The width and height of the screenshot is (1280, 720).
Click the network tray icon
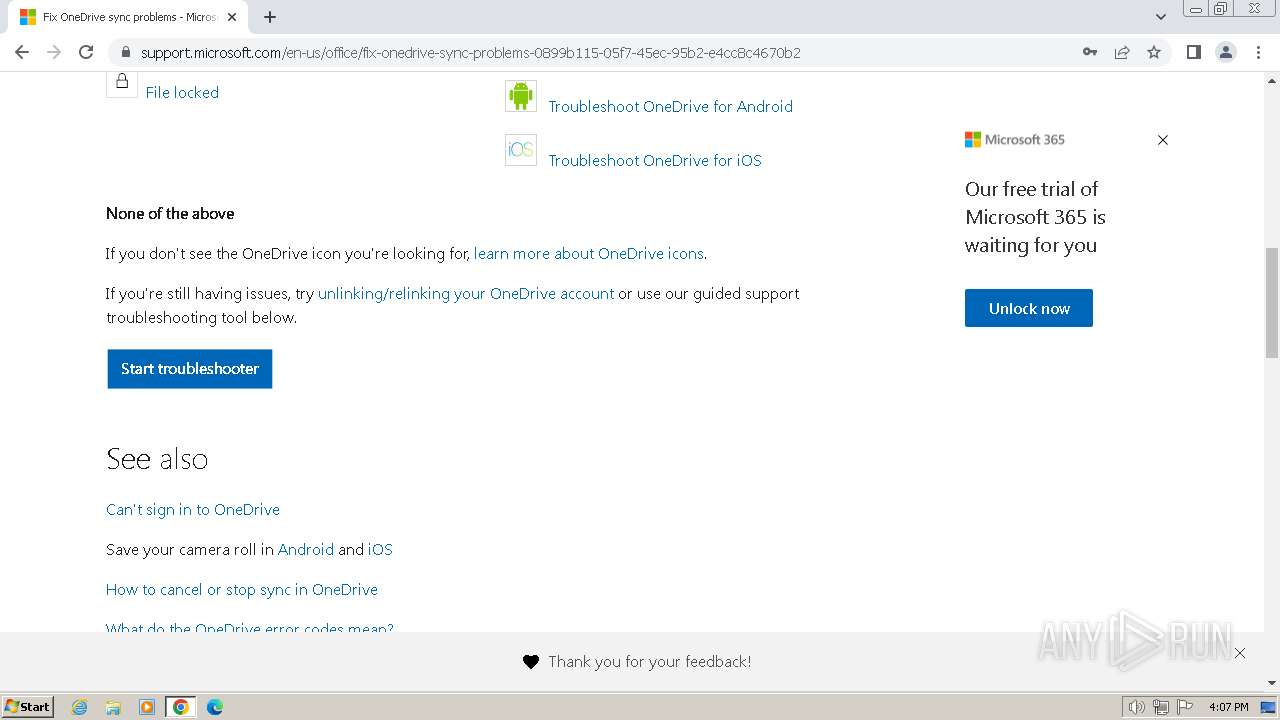click(1161, 707)
